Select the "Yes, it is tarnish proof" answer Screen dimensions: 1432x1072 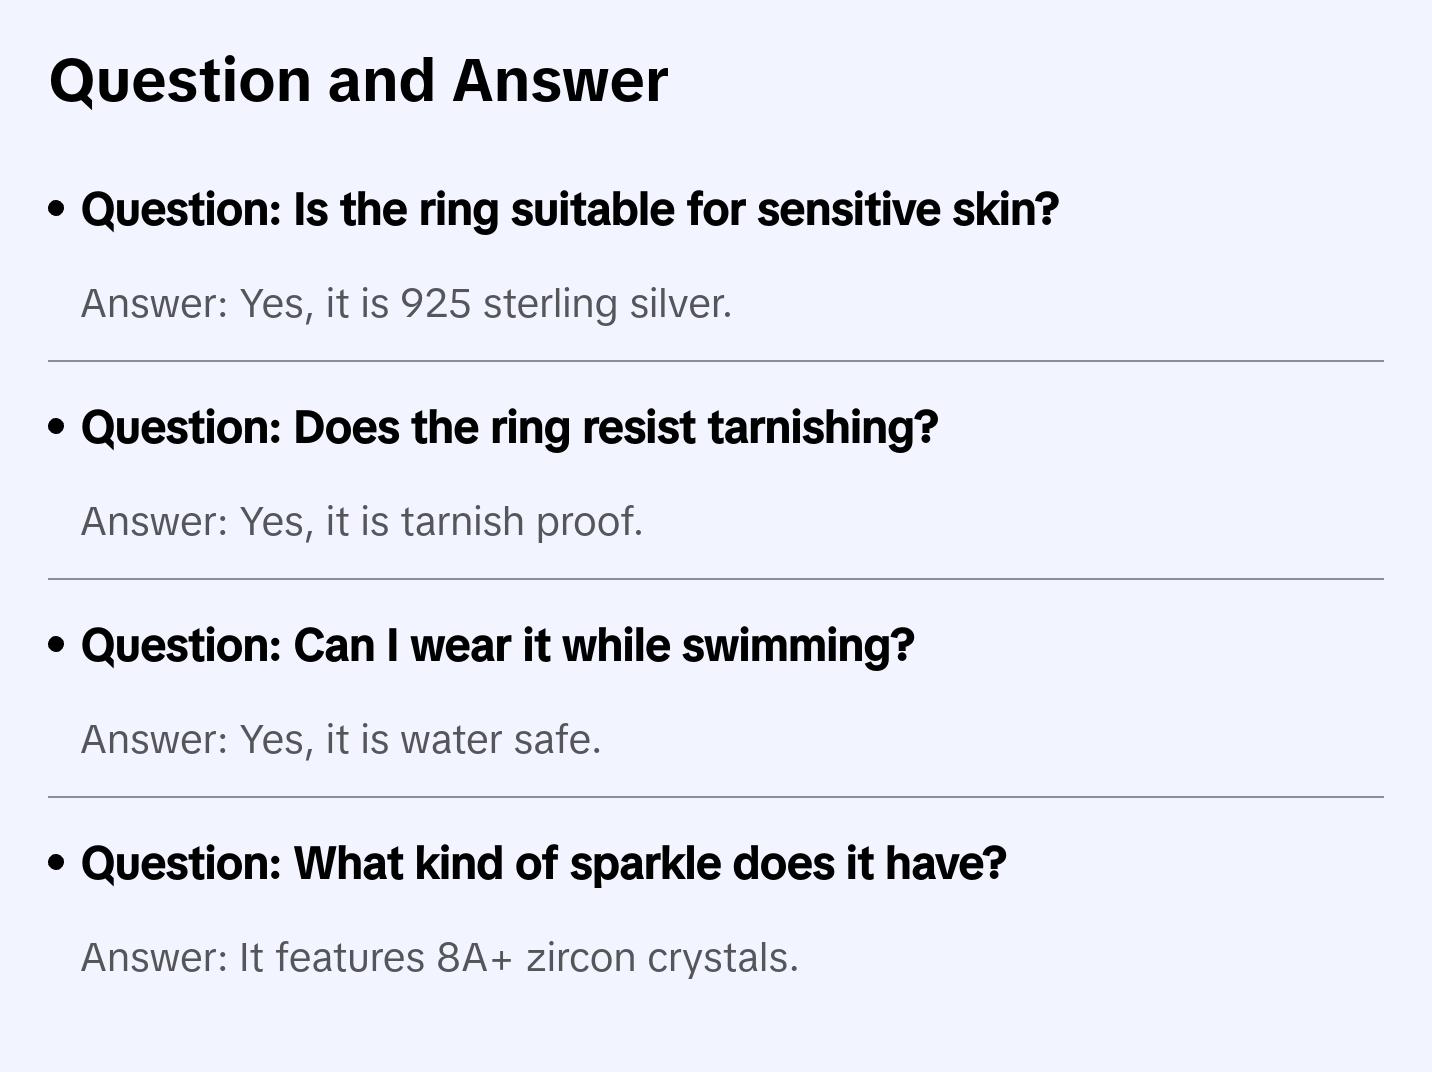[361, 522]
